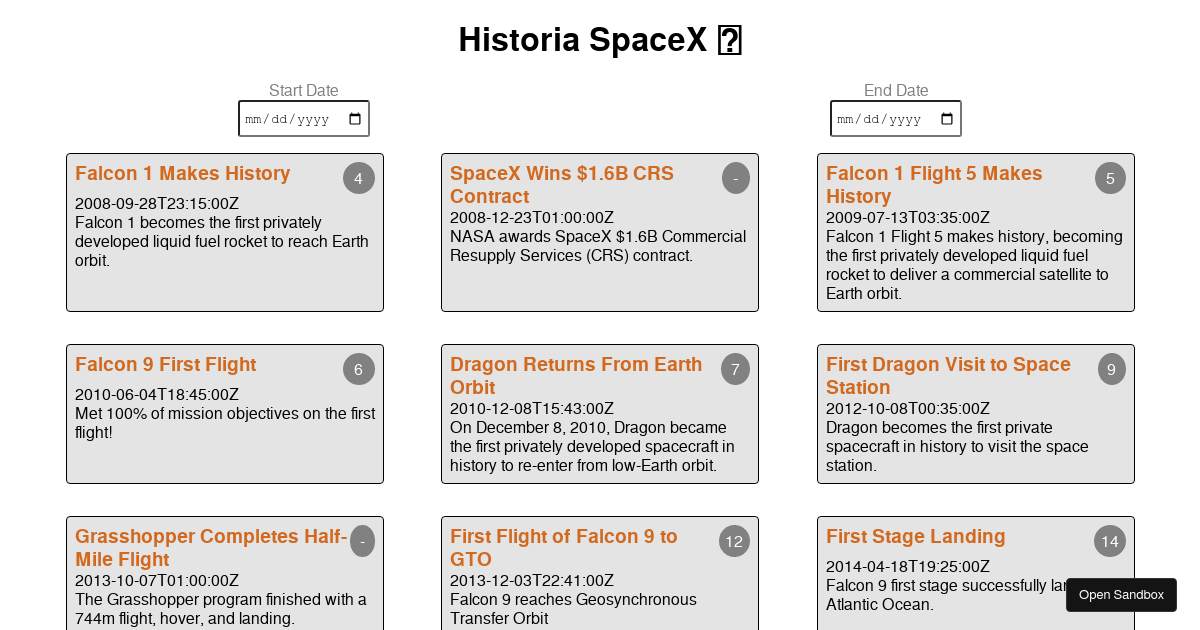Screen dimensions: 1200x630
Task: Open the day field in Start Date input
Action: tap(278, 119)
